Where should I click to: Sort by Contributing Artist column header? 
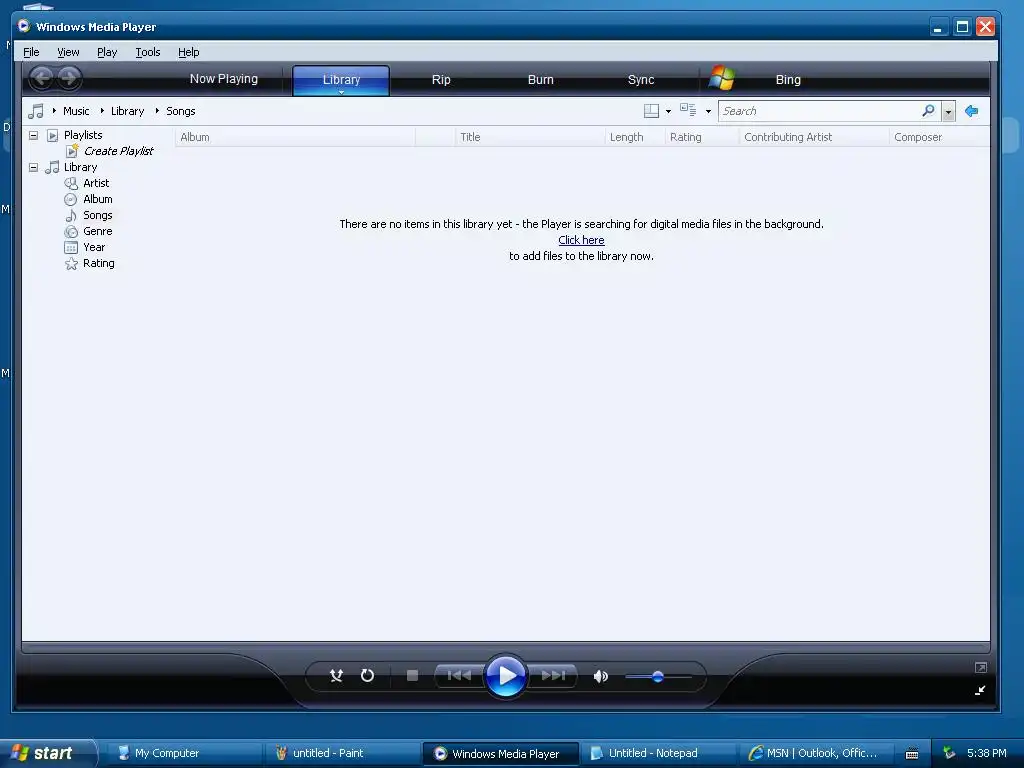tap(814, 137)
